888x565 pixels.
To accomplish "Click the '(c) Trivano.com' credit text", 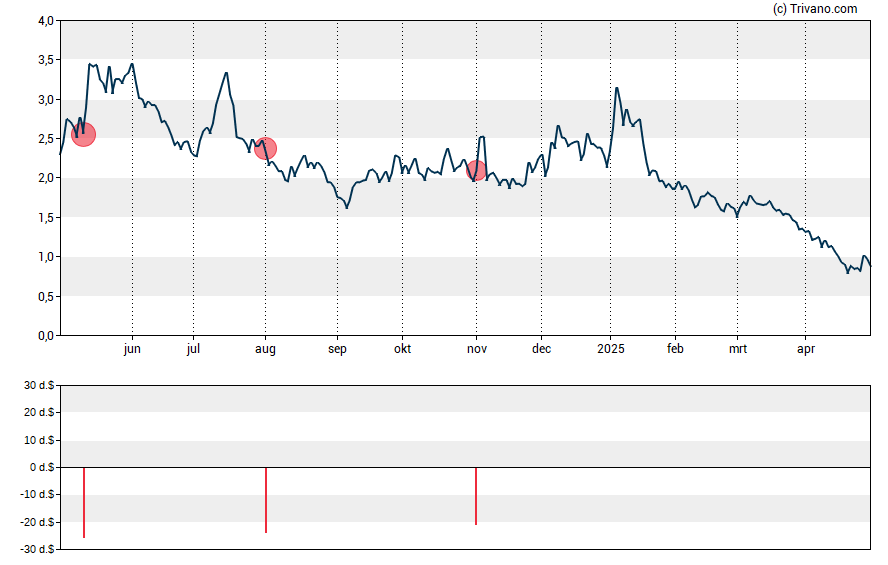I will point(815,8).
